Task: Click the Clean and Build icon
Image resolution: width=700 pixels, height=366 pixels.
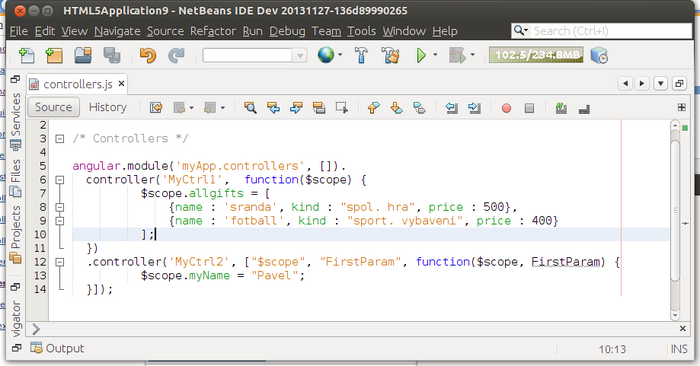Action: pyautogui.click(x=390, y=55)
